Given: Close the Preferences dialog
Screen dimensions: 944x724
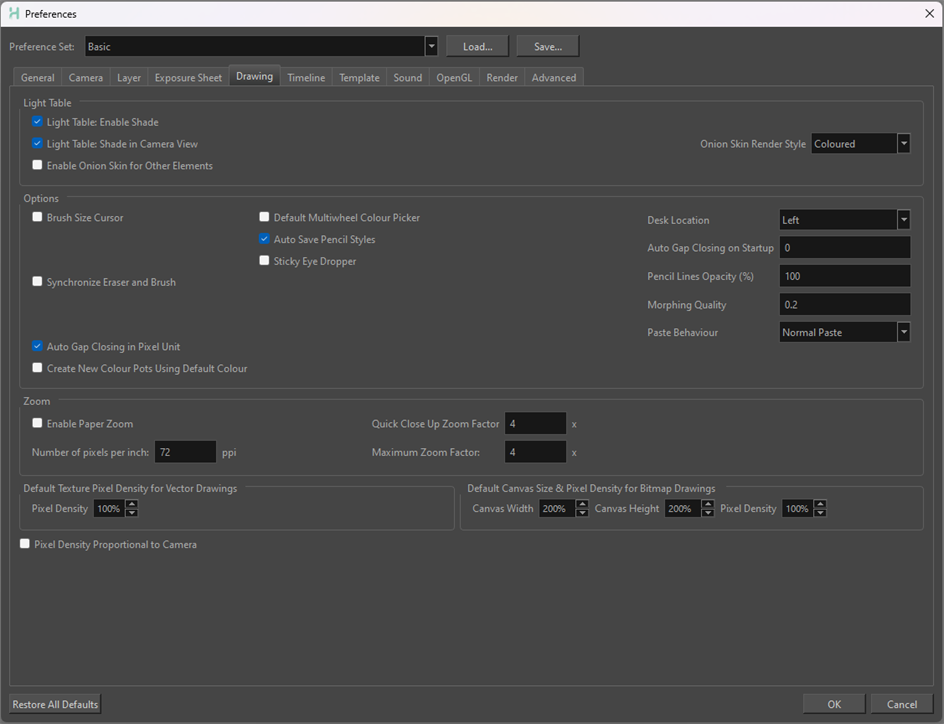Looking at the screenshot, I should 930,13.
